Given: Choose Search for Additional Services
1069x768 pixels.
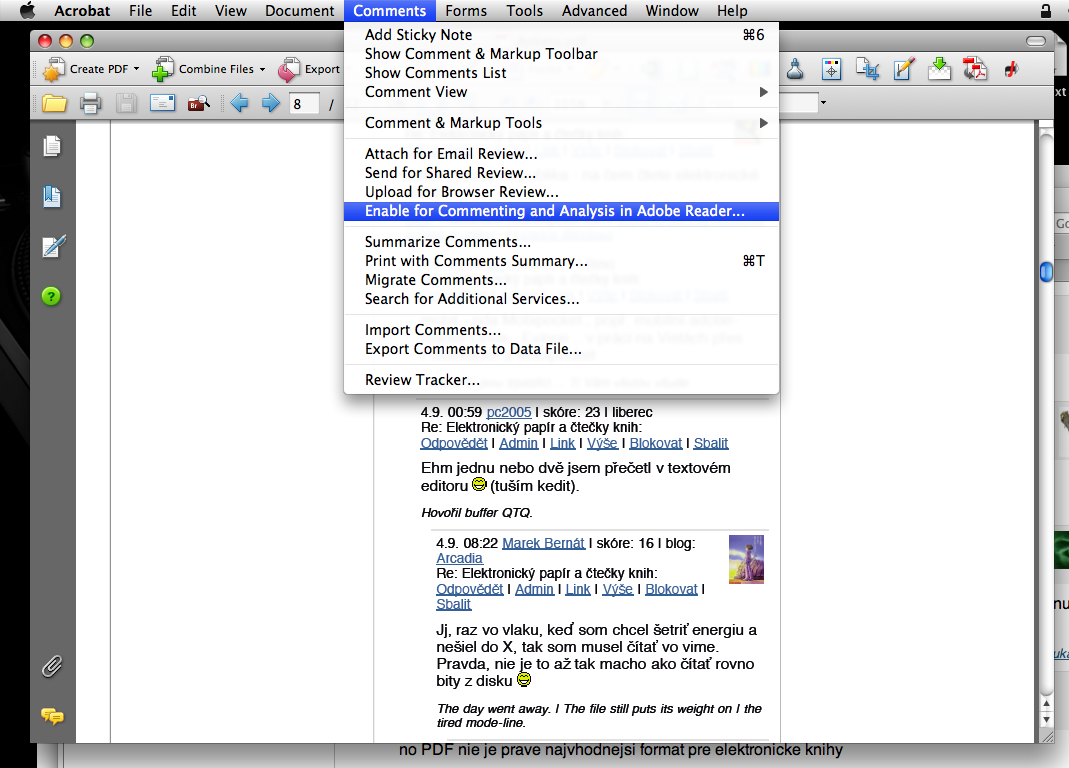Looking at the screenshot, I should click(x=561, y=299).
